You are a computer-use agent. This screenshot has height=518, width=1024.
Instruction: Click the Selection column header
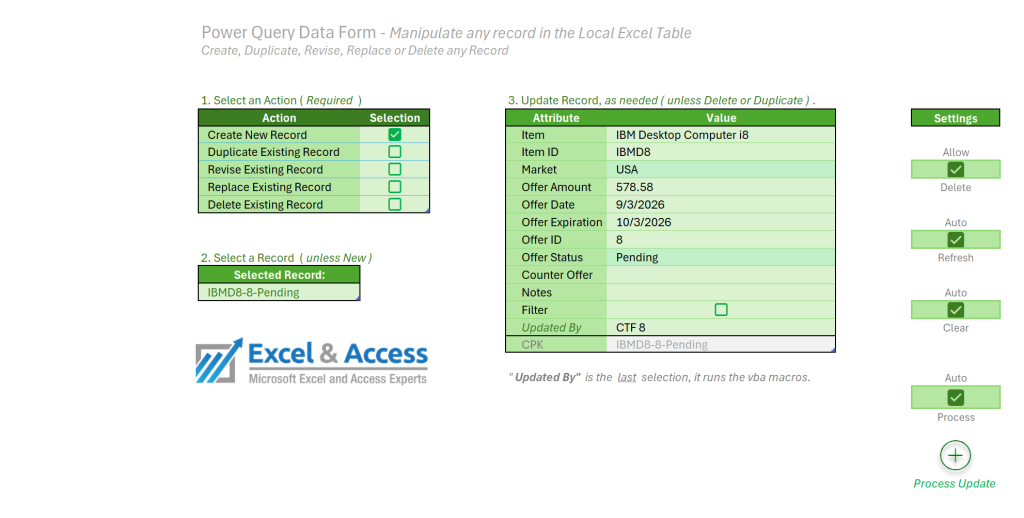pos(394,118)
